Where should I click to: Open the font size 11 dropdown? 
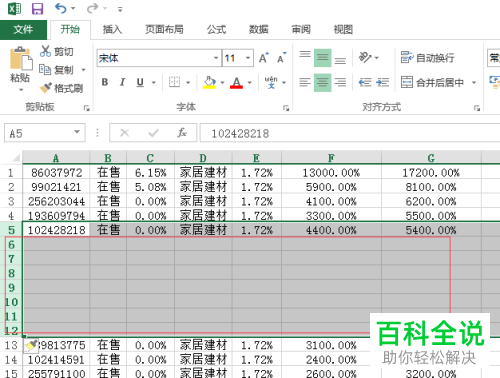coord(248,58)
